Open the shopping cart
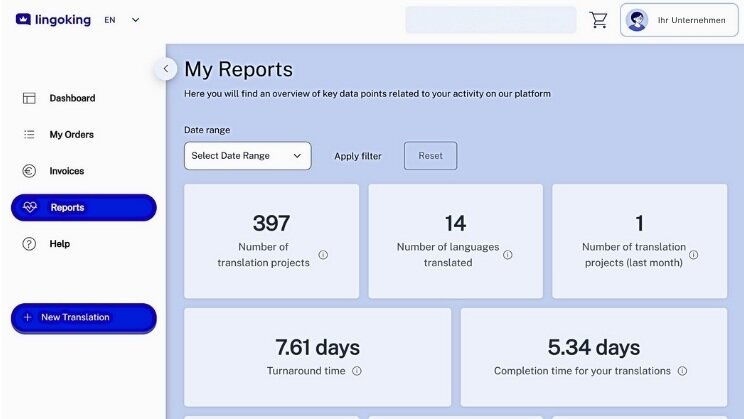Viewport: 744px width, 419px height. tap(598, 20)
